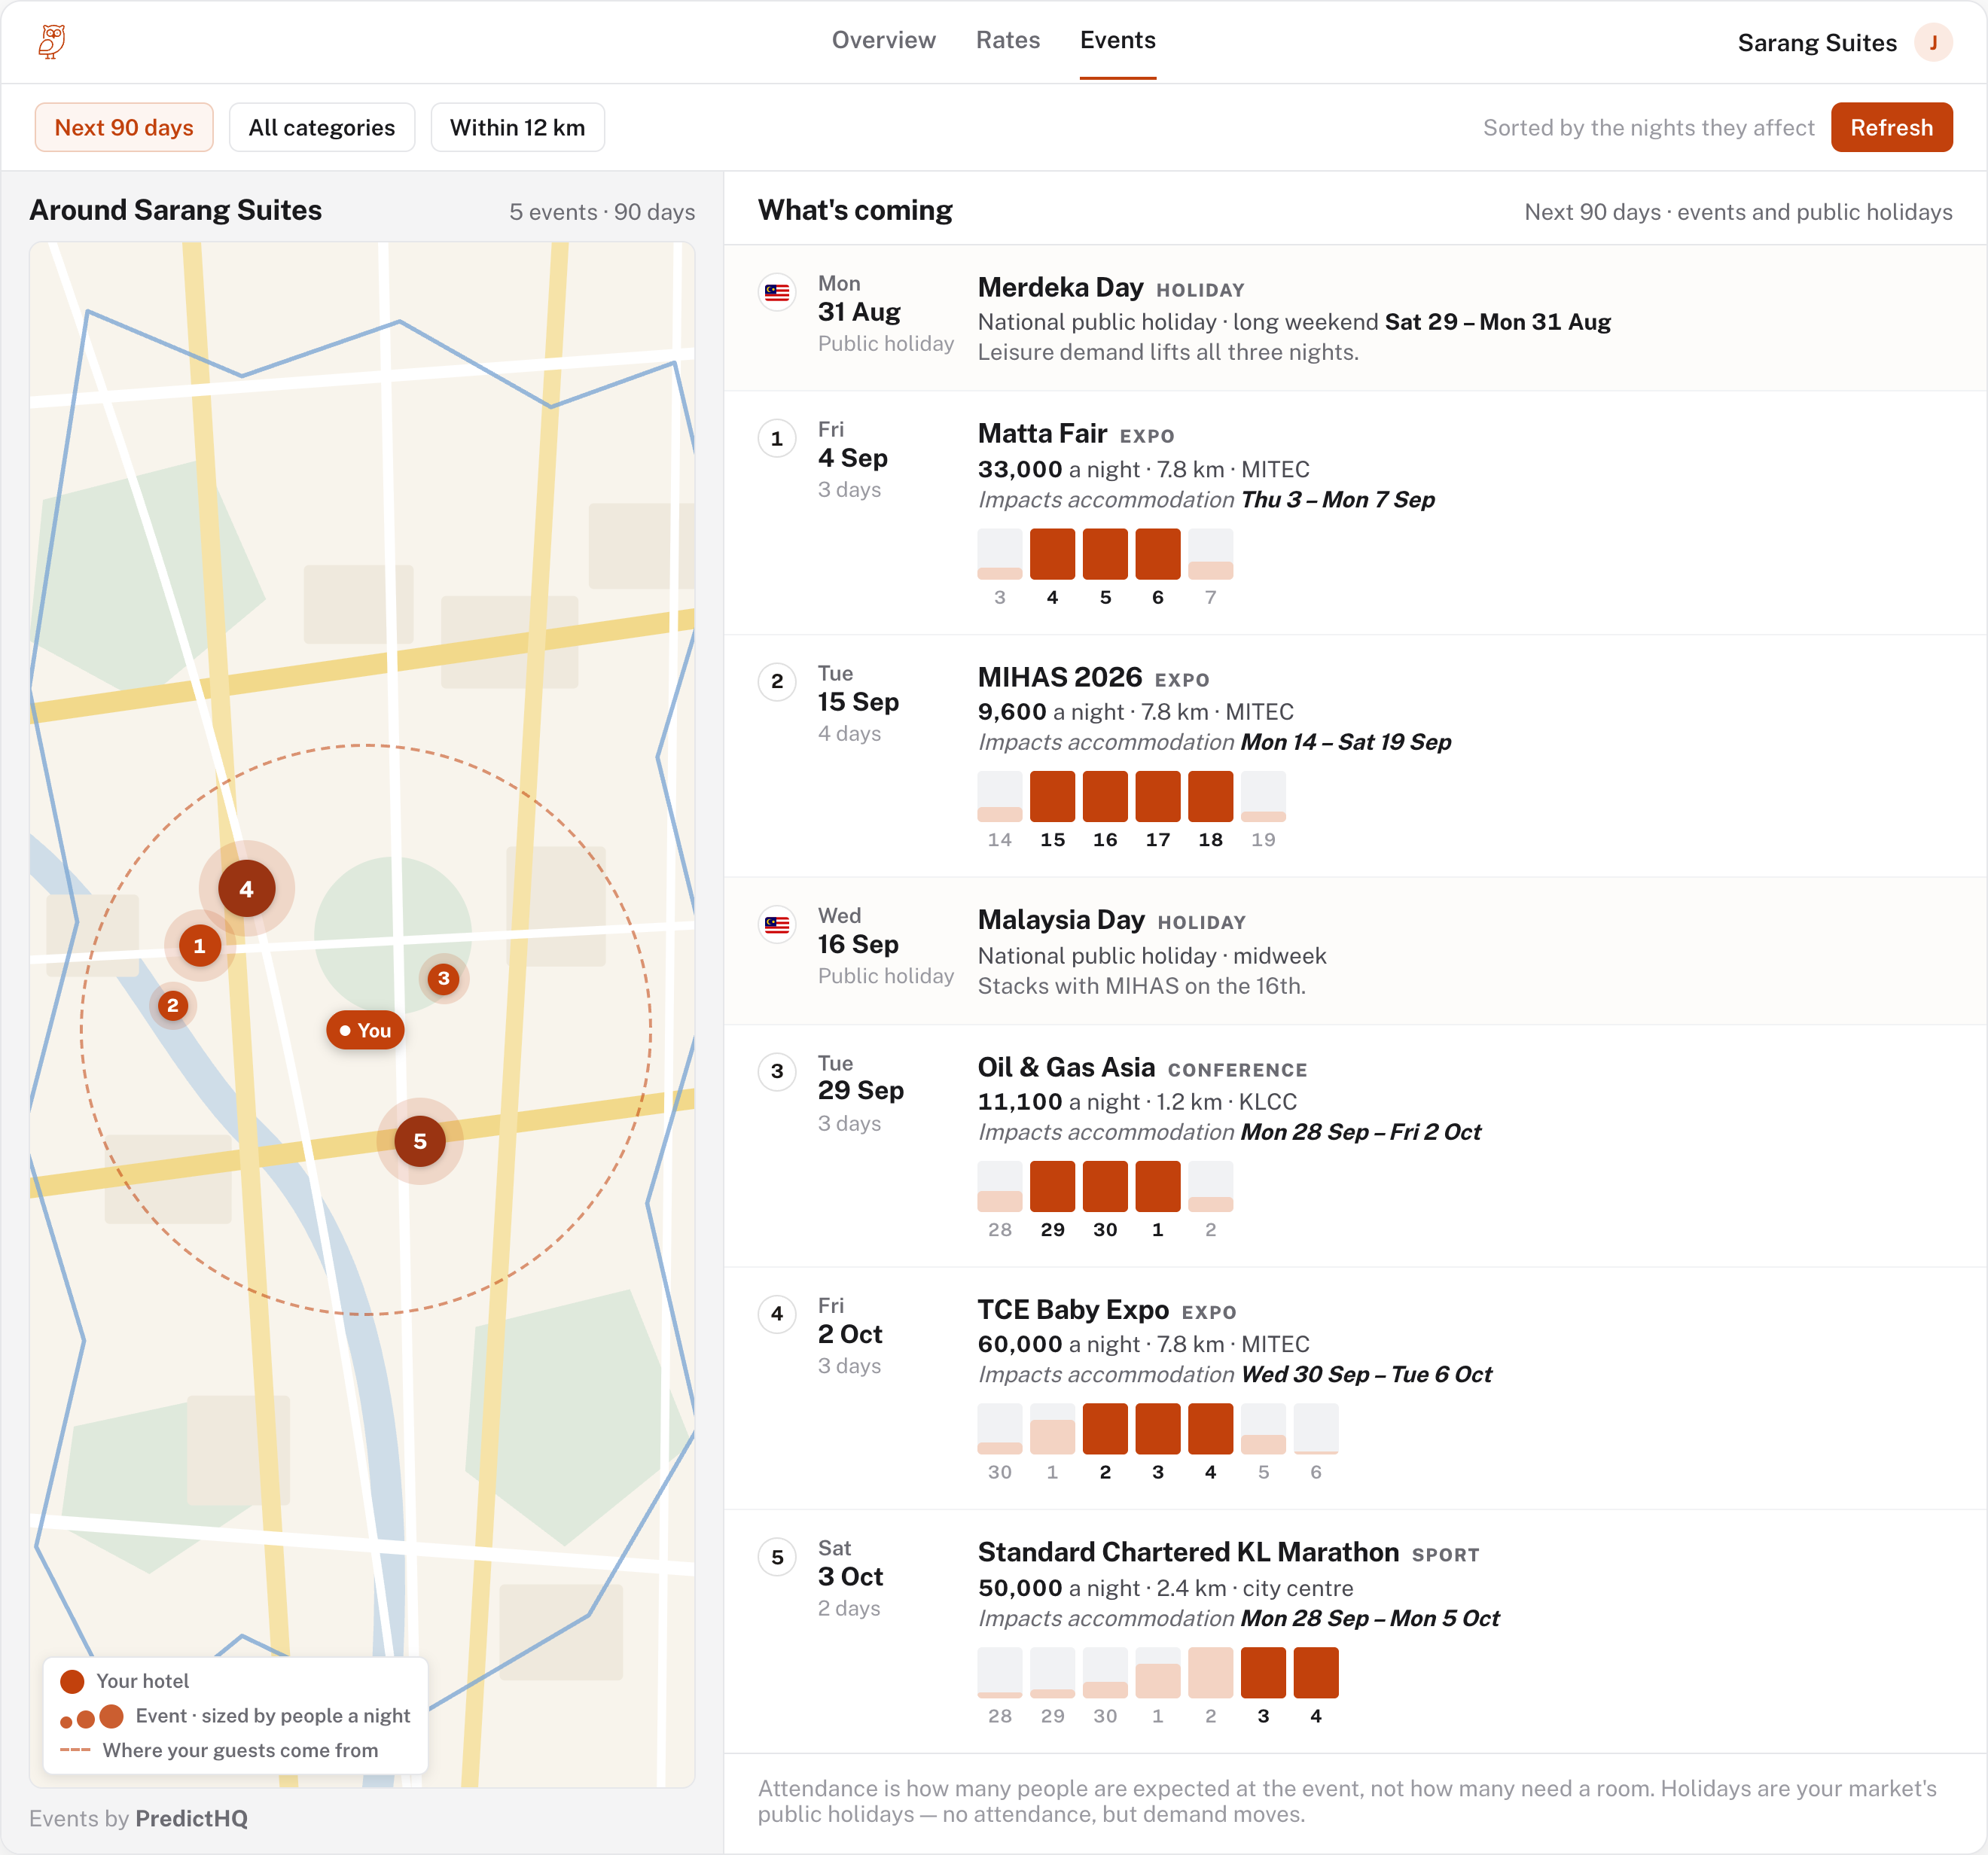Screen dimensions: 1988x1855
Task: Click the Malaysia Day flag icon
Action: click(x=777, y=925)
